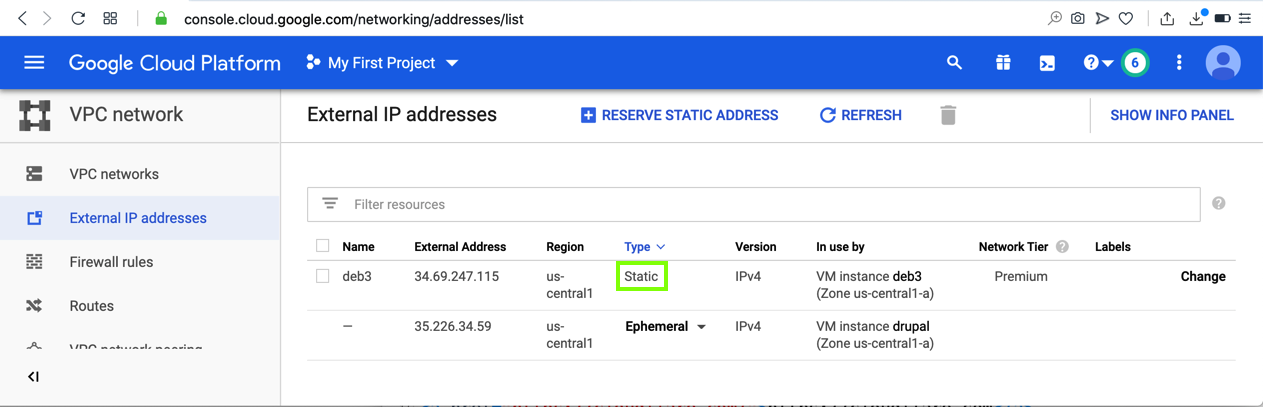Check the deb3 row checkbox
The width and height of the screenshot is (1263, 407).
pos(322,276)
